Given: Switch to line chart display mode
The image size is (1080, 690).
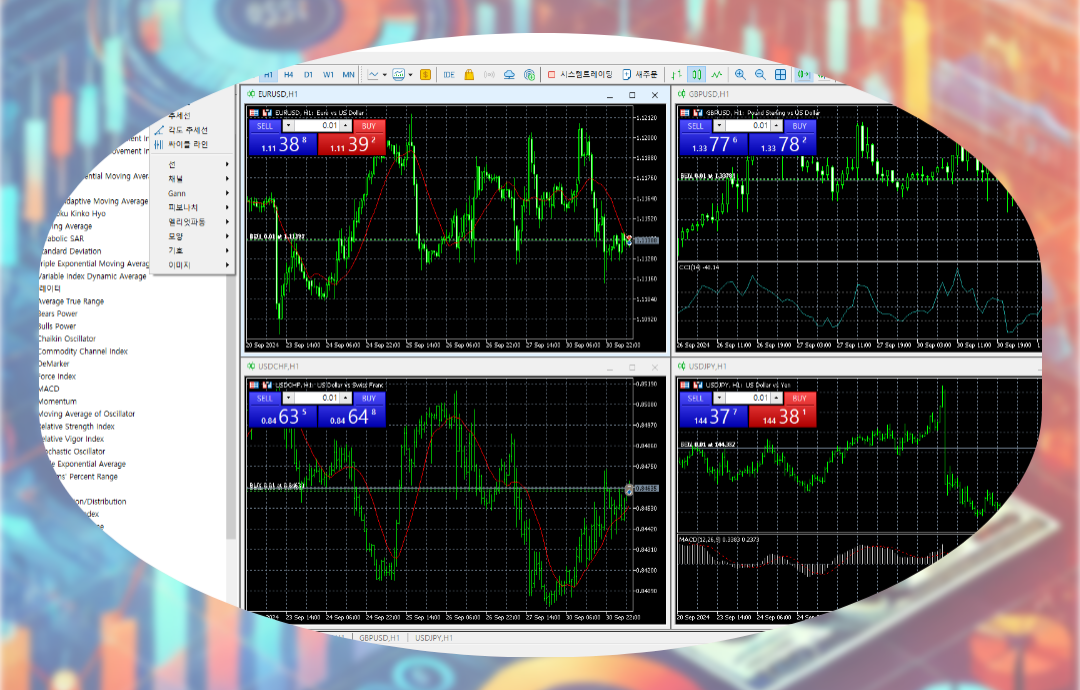Looking at the screenshot, I should [x=716, y=74].
